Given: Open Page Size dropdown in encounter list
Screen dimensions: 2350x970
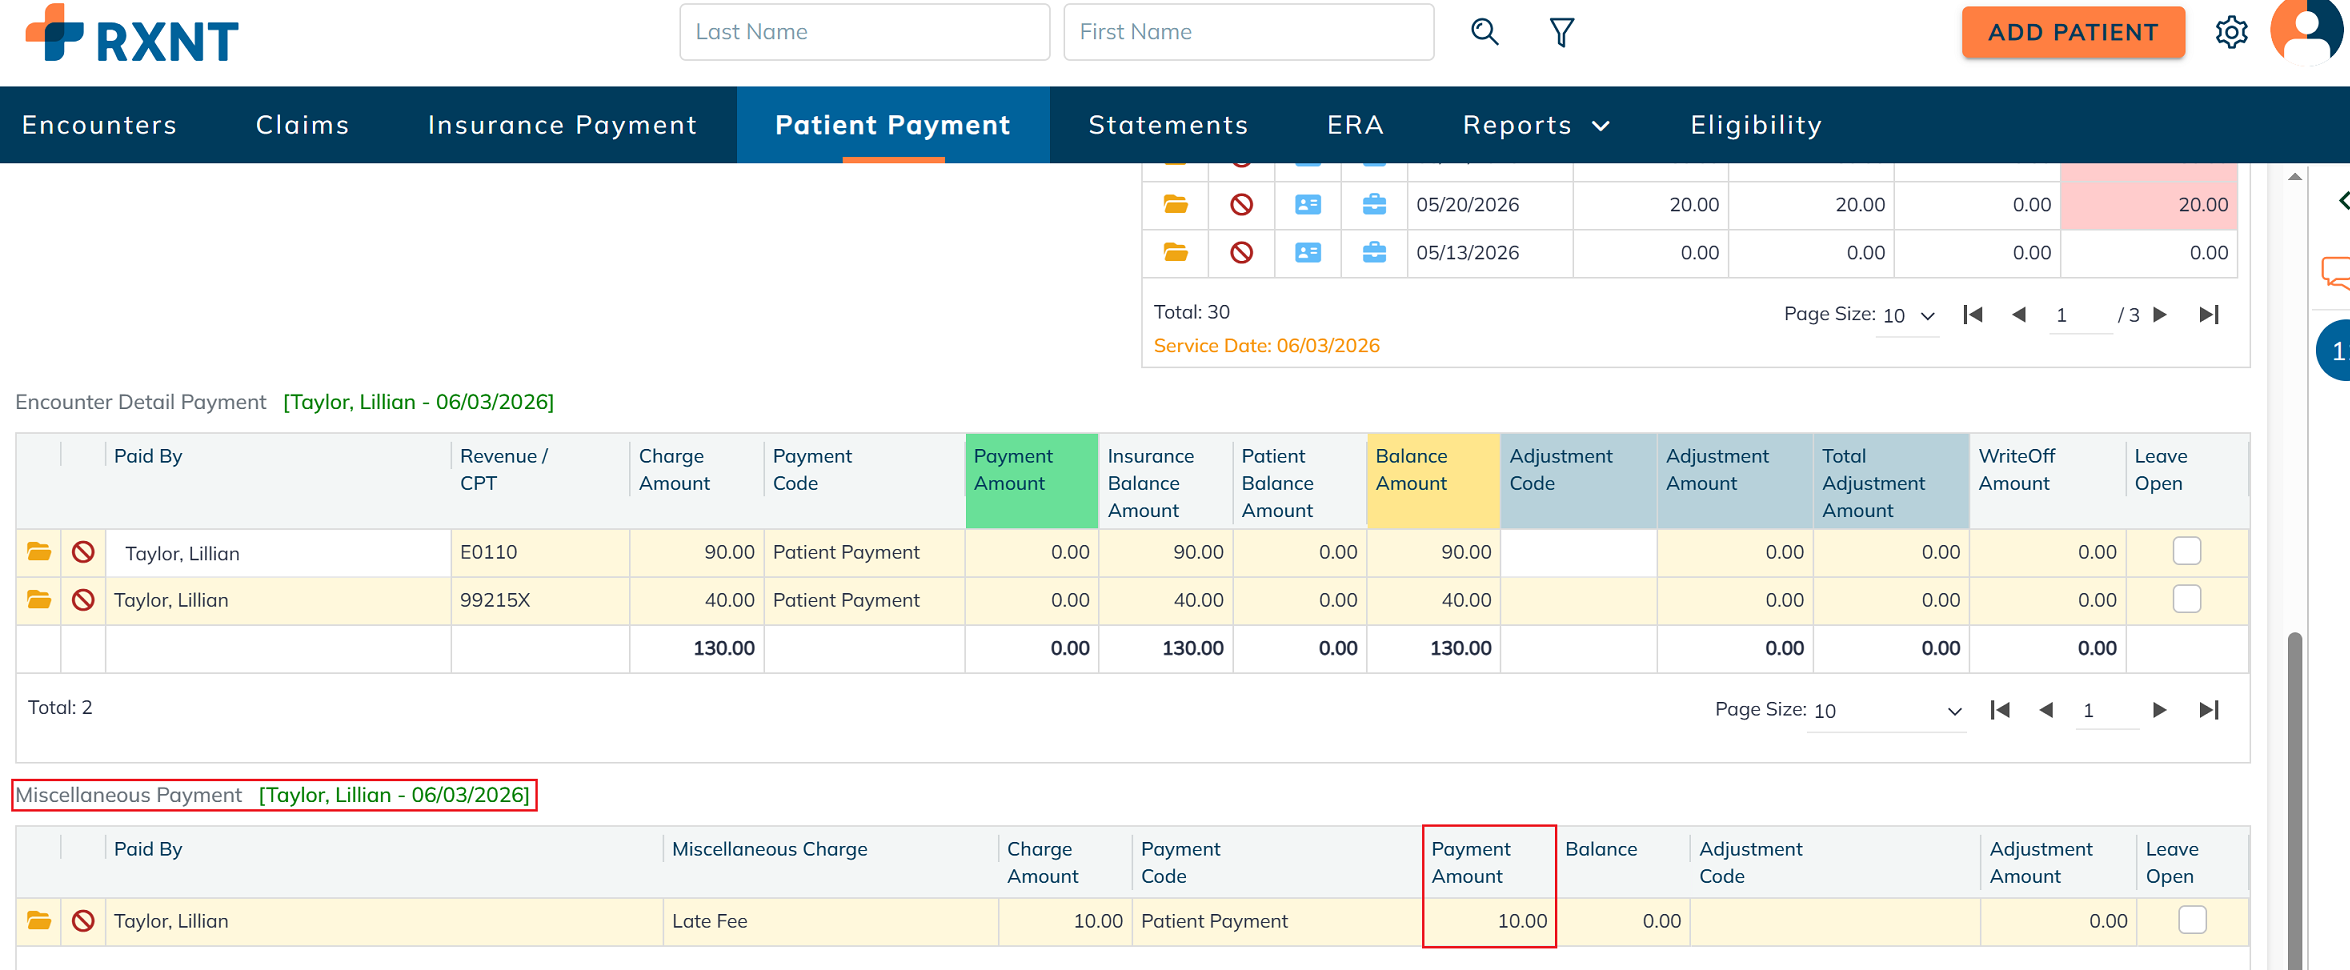Looking at the screenshot, I should (1908, 316).
